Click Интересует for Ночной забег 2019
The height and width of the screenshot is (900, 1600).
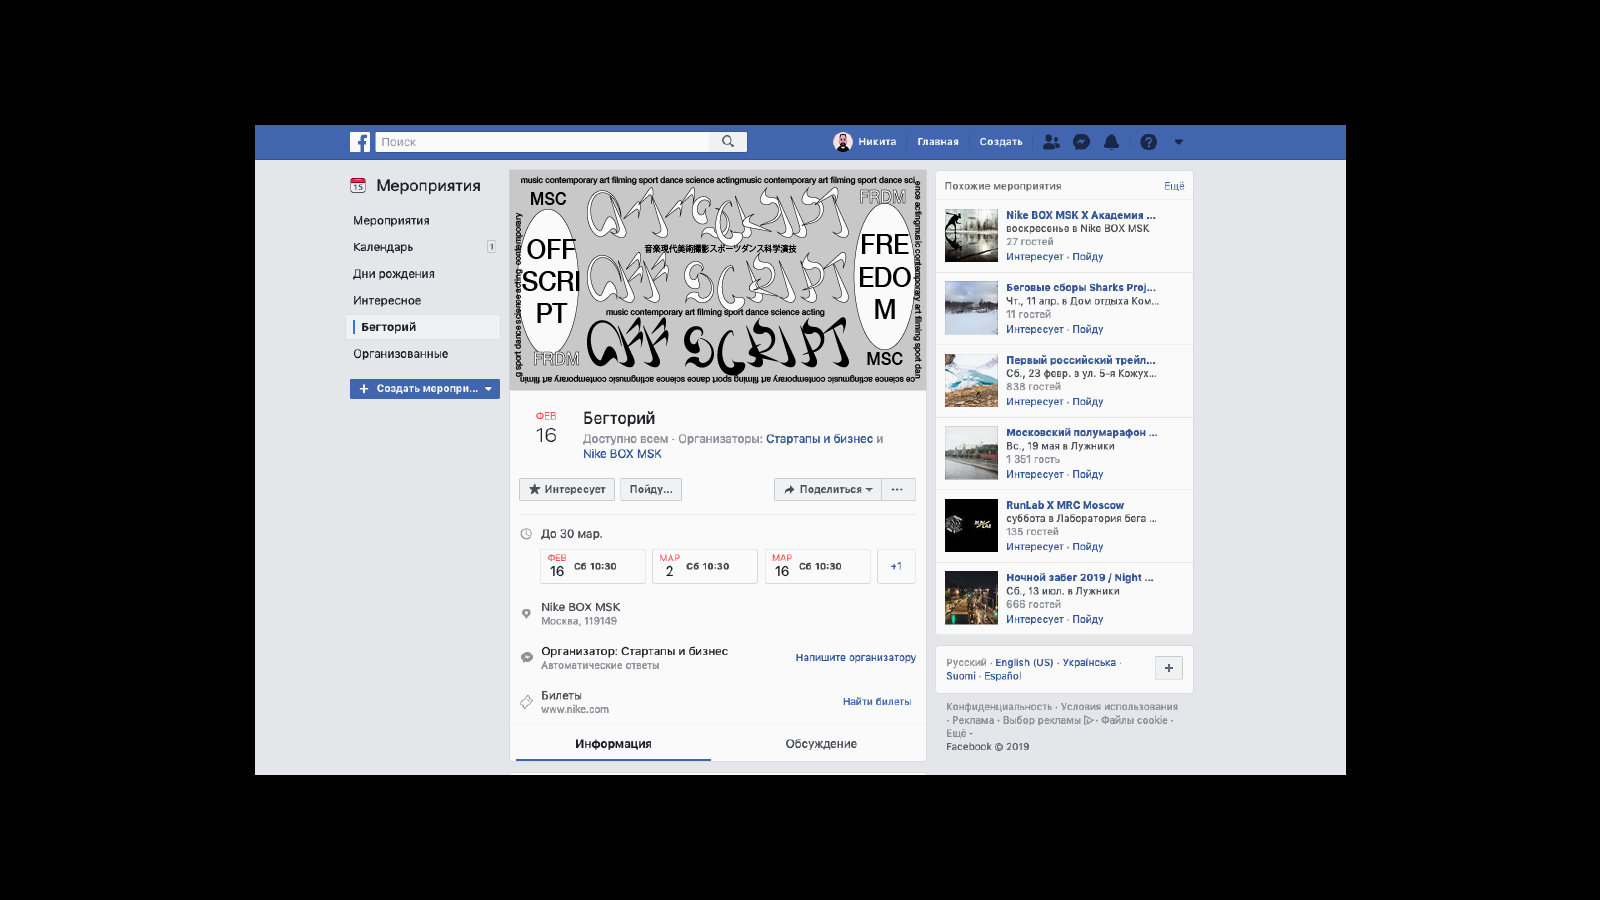1035,620
